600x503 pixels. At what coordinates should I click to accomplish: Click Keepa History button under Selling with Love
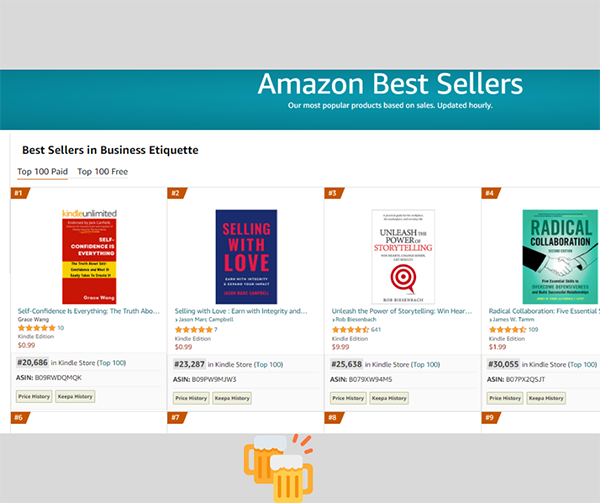(x=232, y=397)
